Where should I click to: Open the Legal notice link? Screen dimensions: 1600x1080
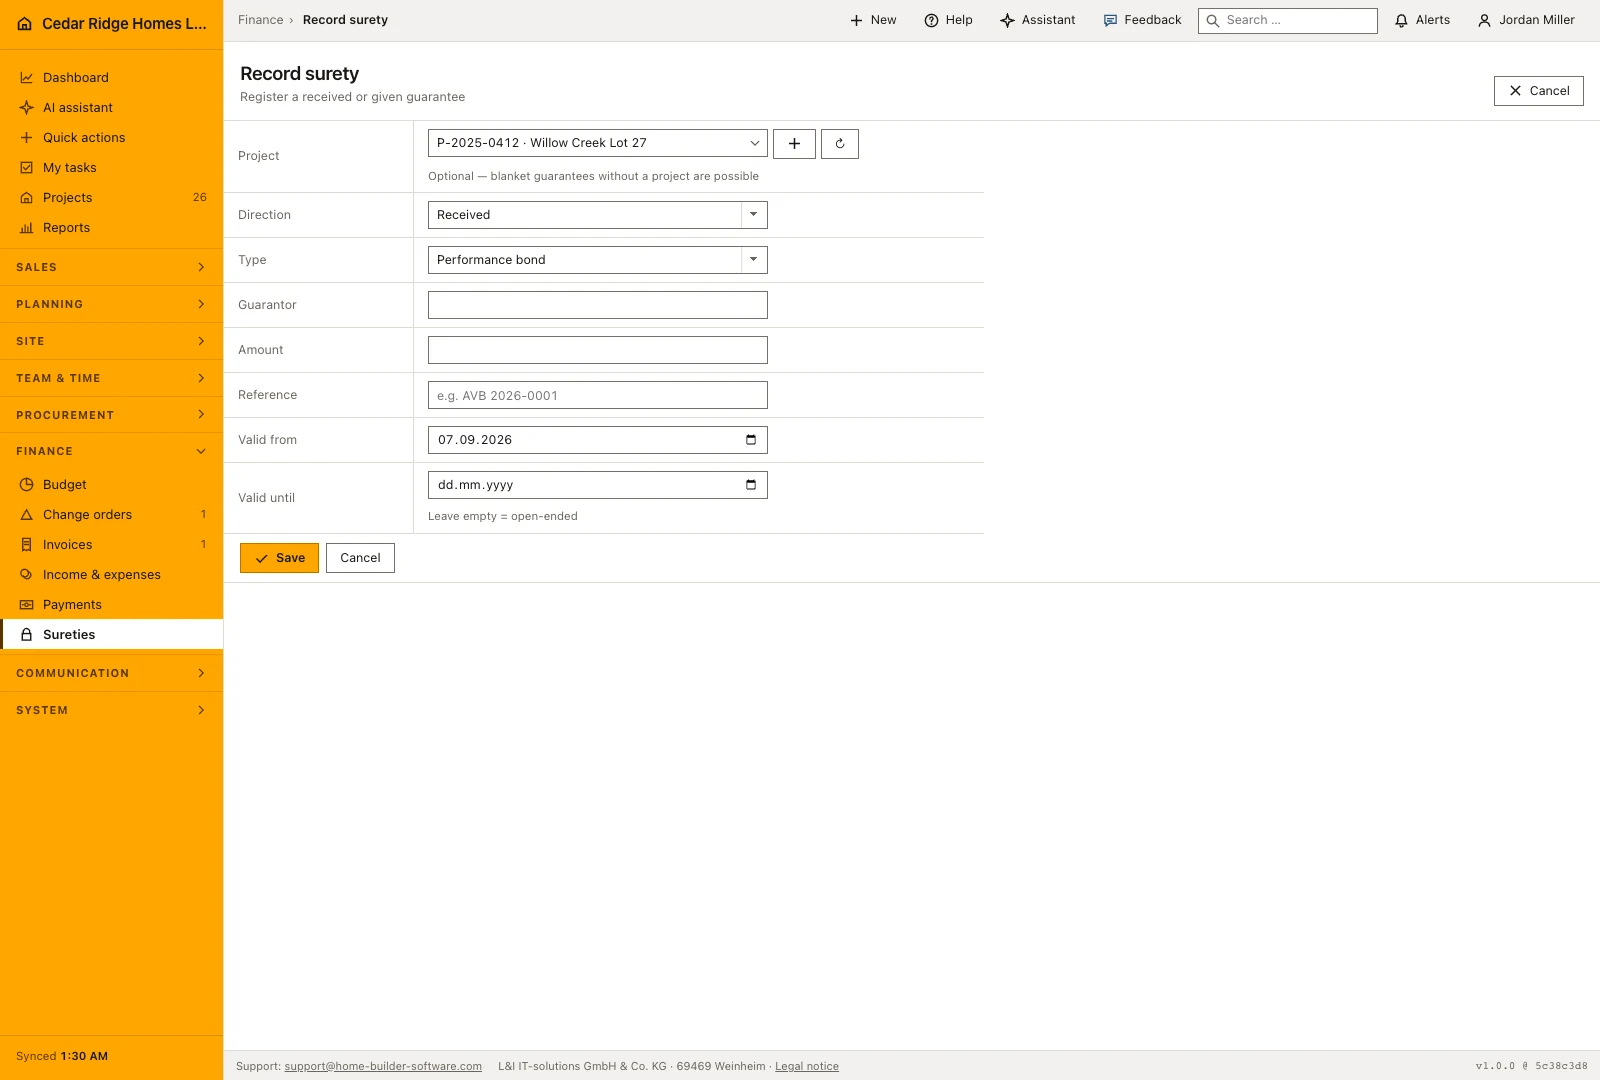click(807, 1066)
